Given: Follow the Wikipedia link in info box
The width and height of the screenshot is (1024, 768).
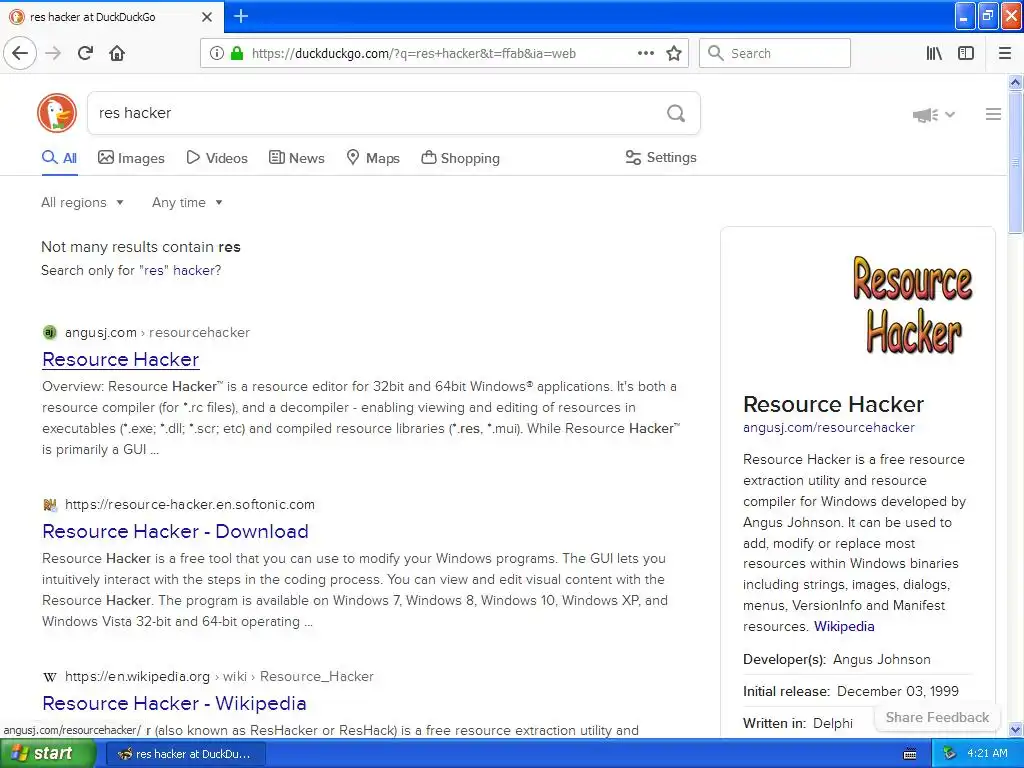Looking at the screenshot, I should (x=844, y=626).
